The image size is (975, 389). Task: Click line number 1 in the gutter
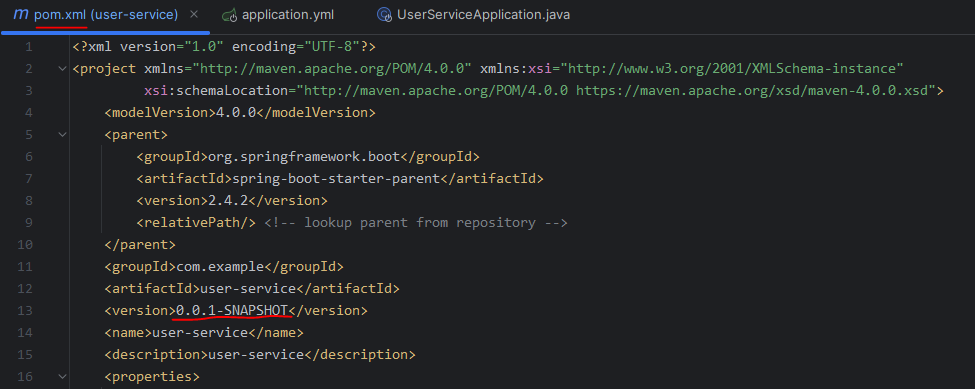(x=29, y=47)
